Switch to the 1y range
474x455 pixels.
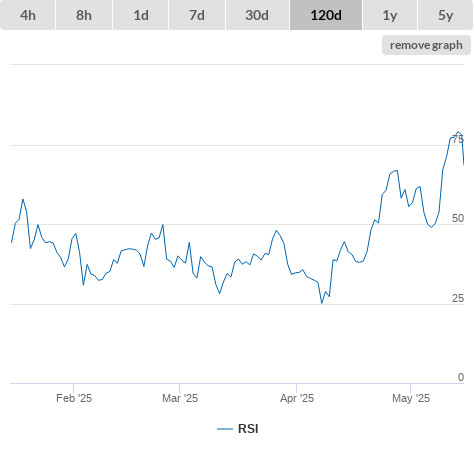390,15
